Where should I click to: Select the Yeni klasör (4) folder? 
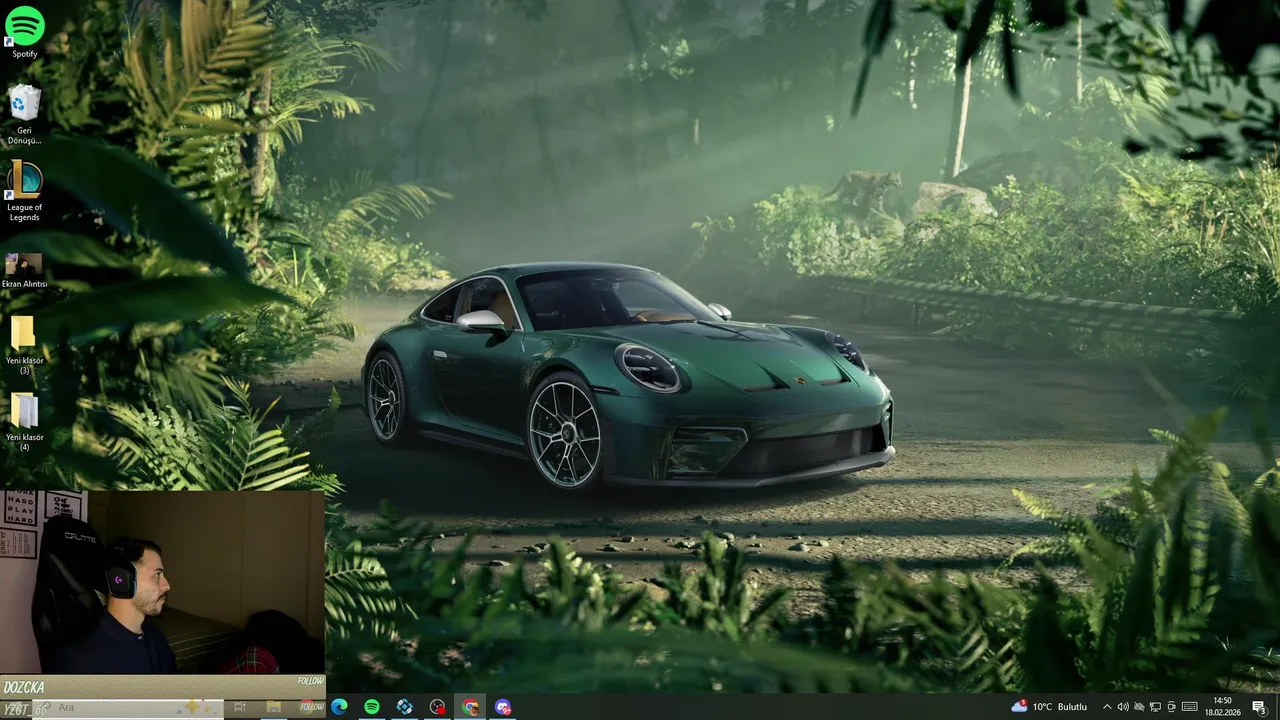pos(24,421)
